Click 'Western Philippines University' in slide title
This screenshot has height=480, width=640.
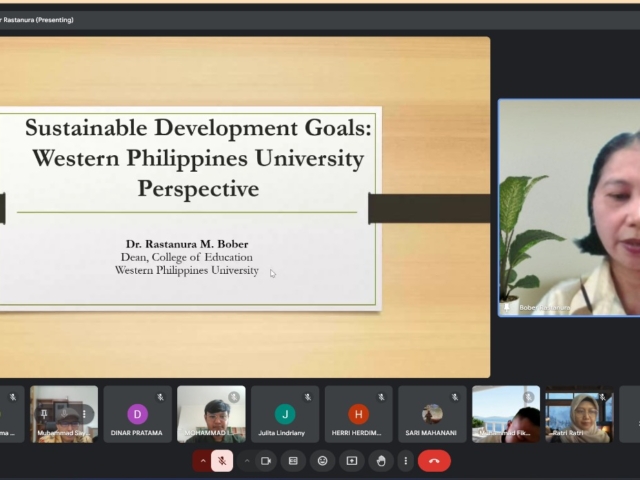click(x=198, y=158)
